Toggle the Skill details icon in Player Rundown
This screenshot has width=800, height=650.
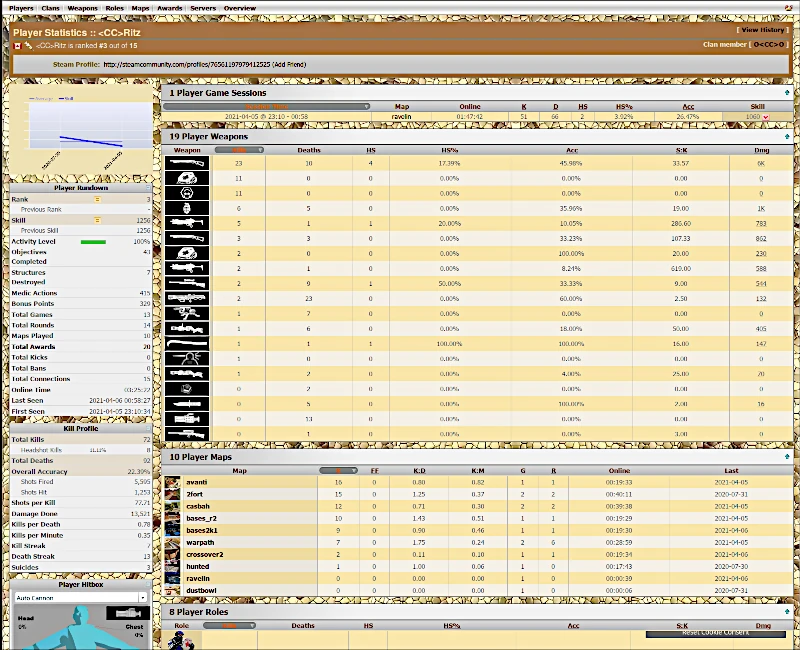[97, 220]
